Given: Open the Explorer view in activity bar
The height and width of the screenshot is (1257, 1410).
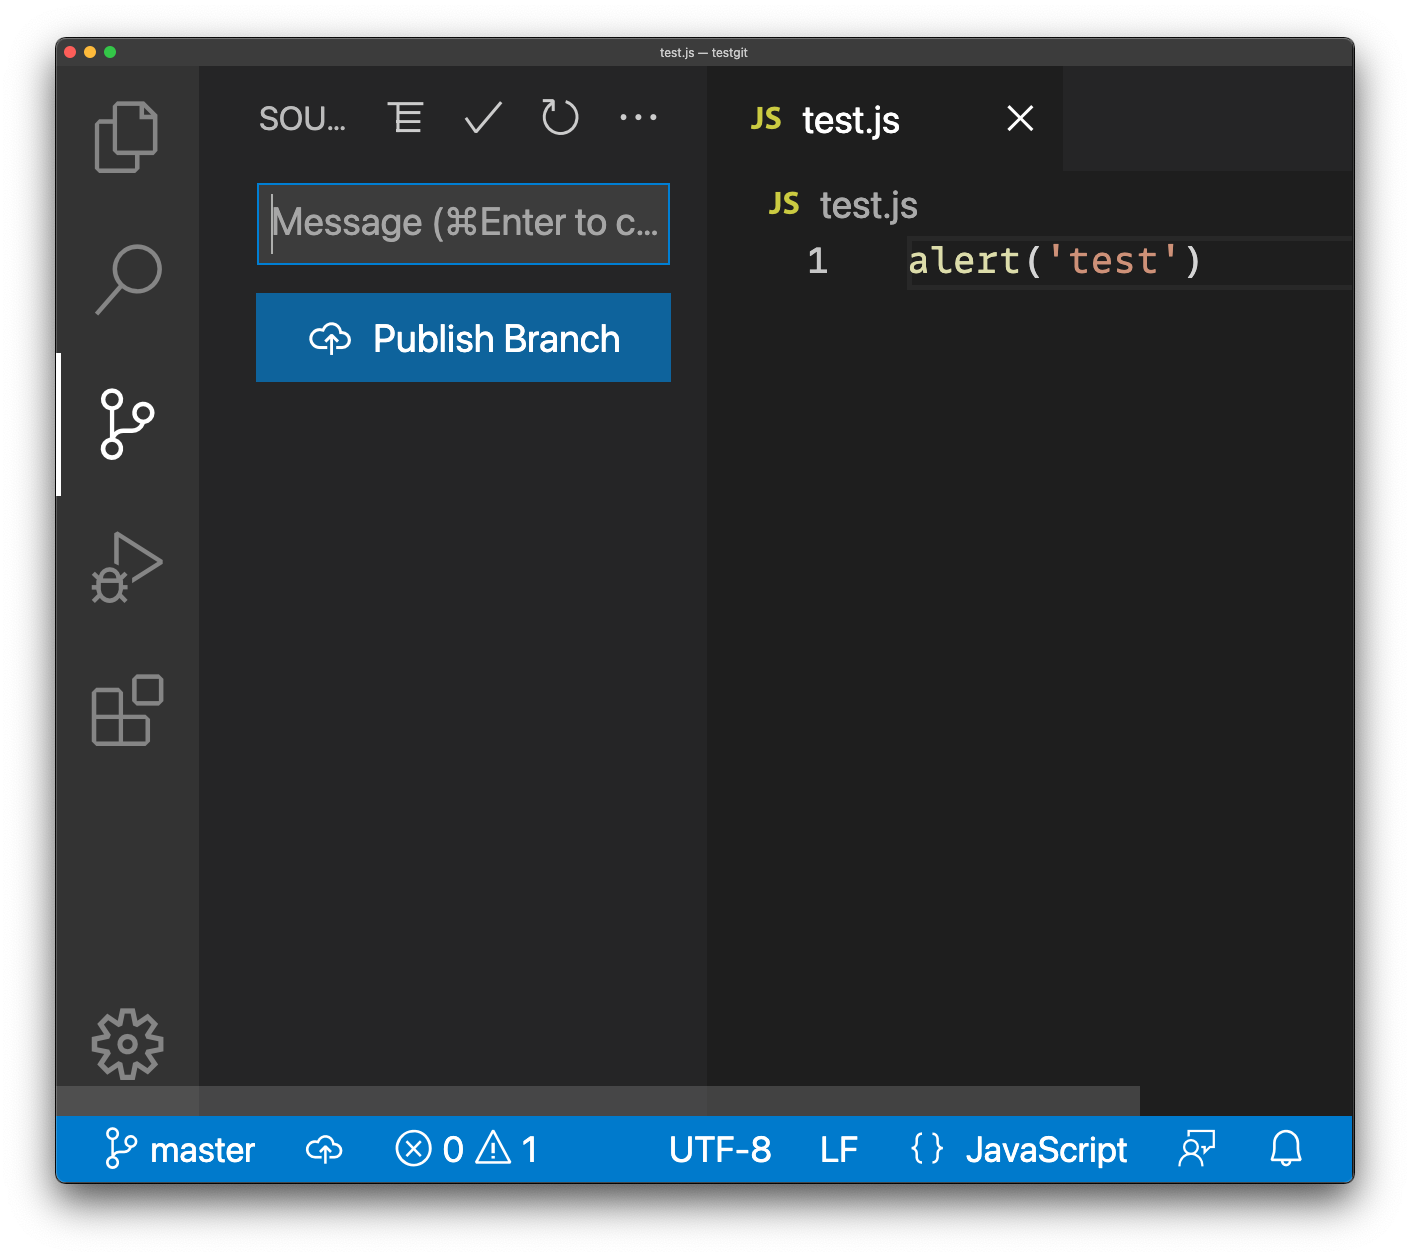Looking at the screenshot, I should 126,137.
